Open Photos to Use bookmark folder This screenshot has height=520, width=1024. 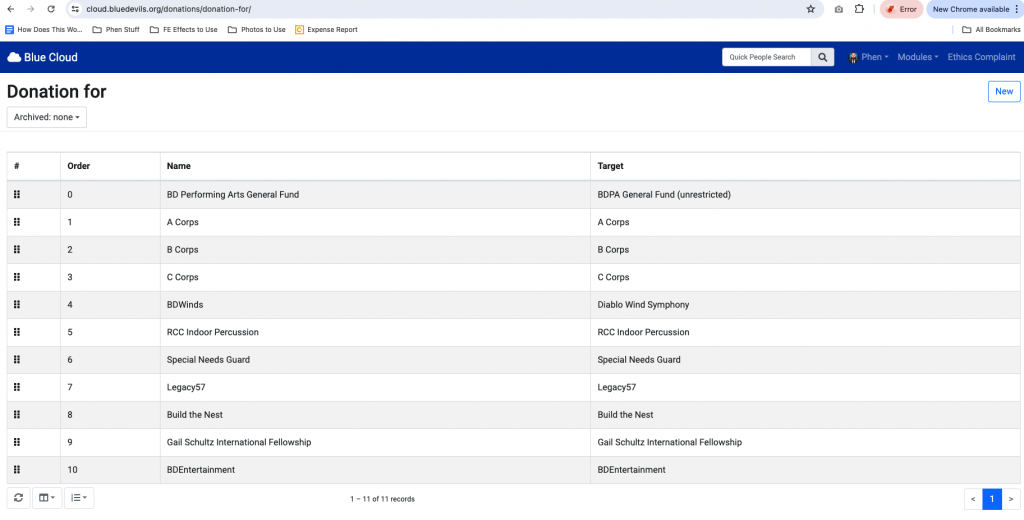click(x=257, y=29)
